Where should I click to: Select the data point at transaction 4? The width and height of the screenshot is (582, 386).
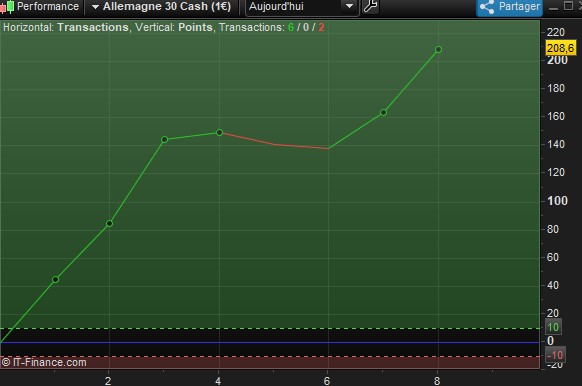tap(219, 132)
